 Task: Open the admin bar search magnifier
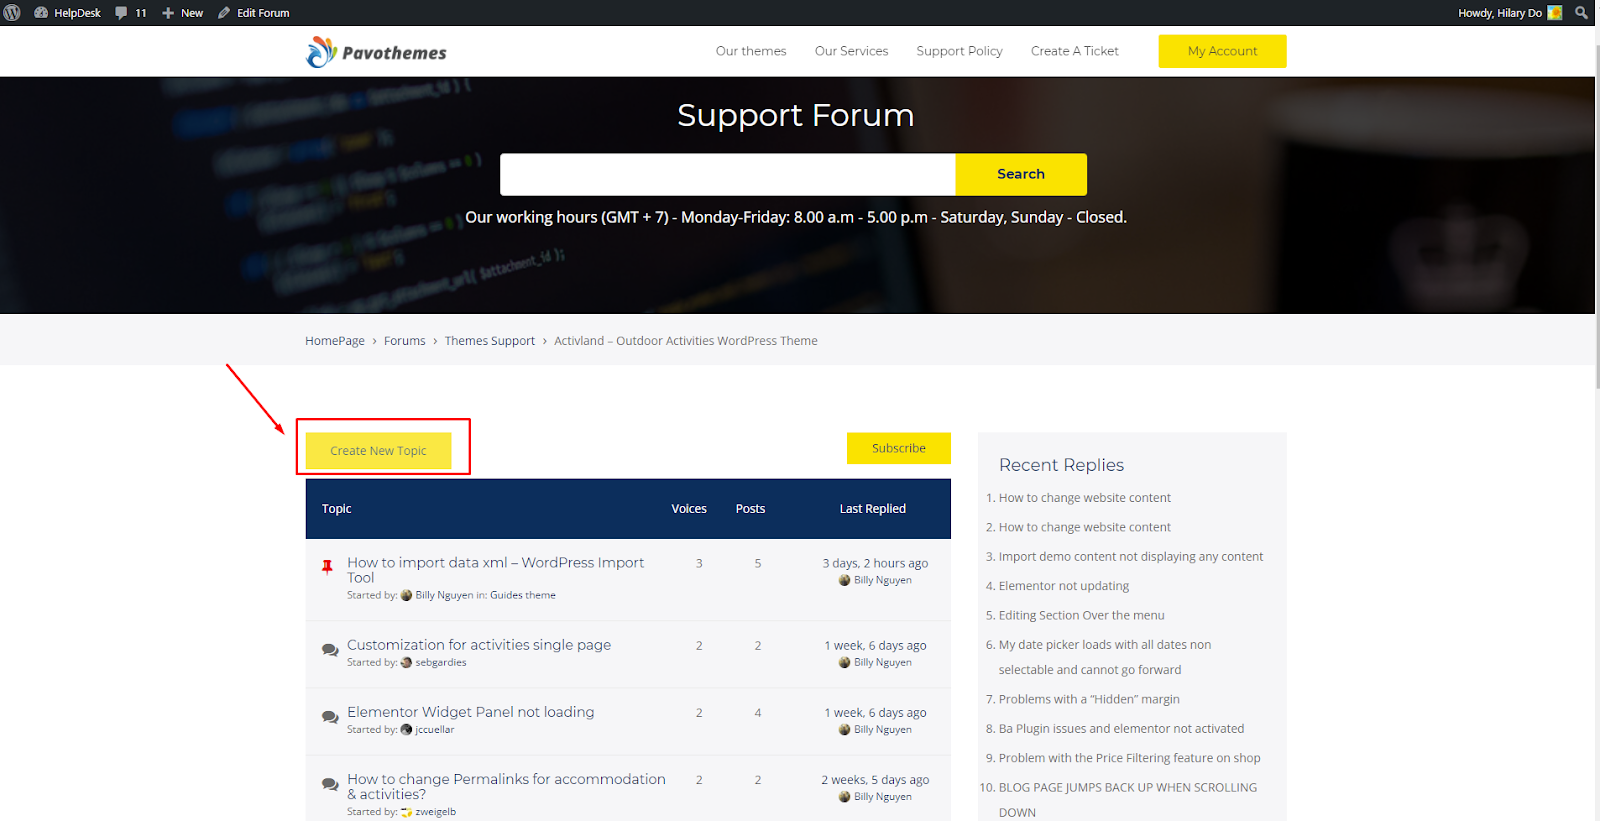[x=1581, y=13]
